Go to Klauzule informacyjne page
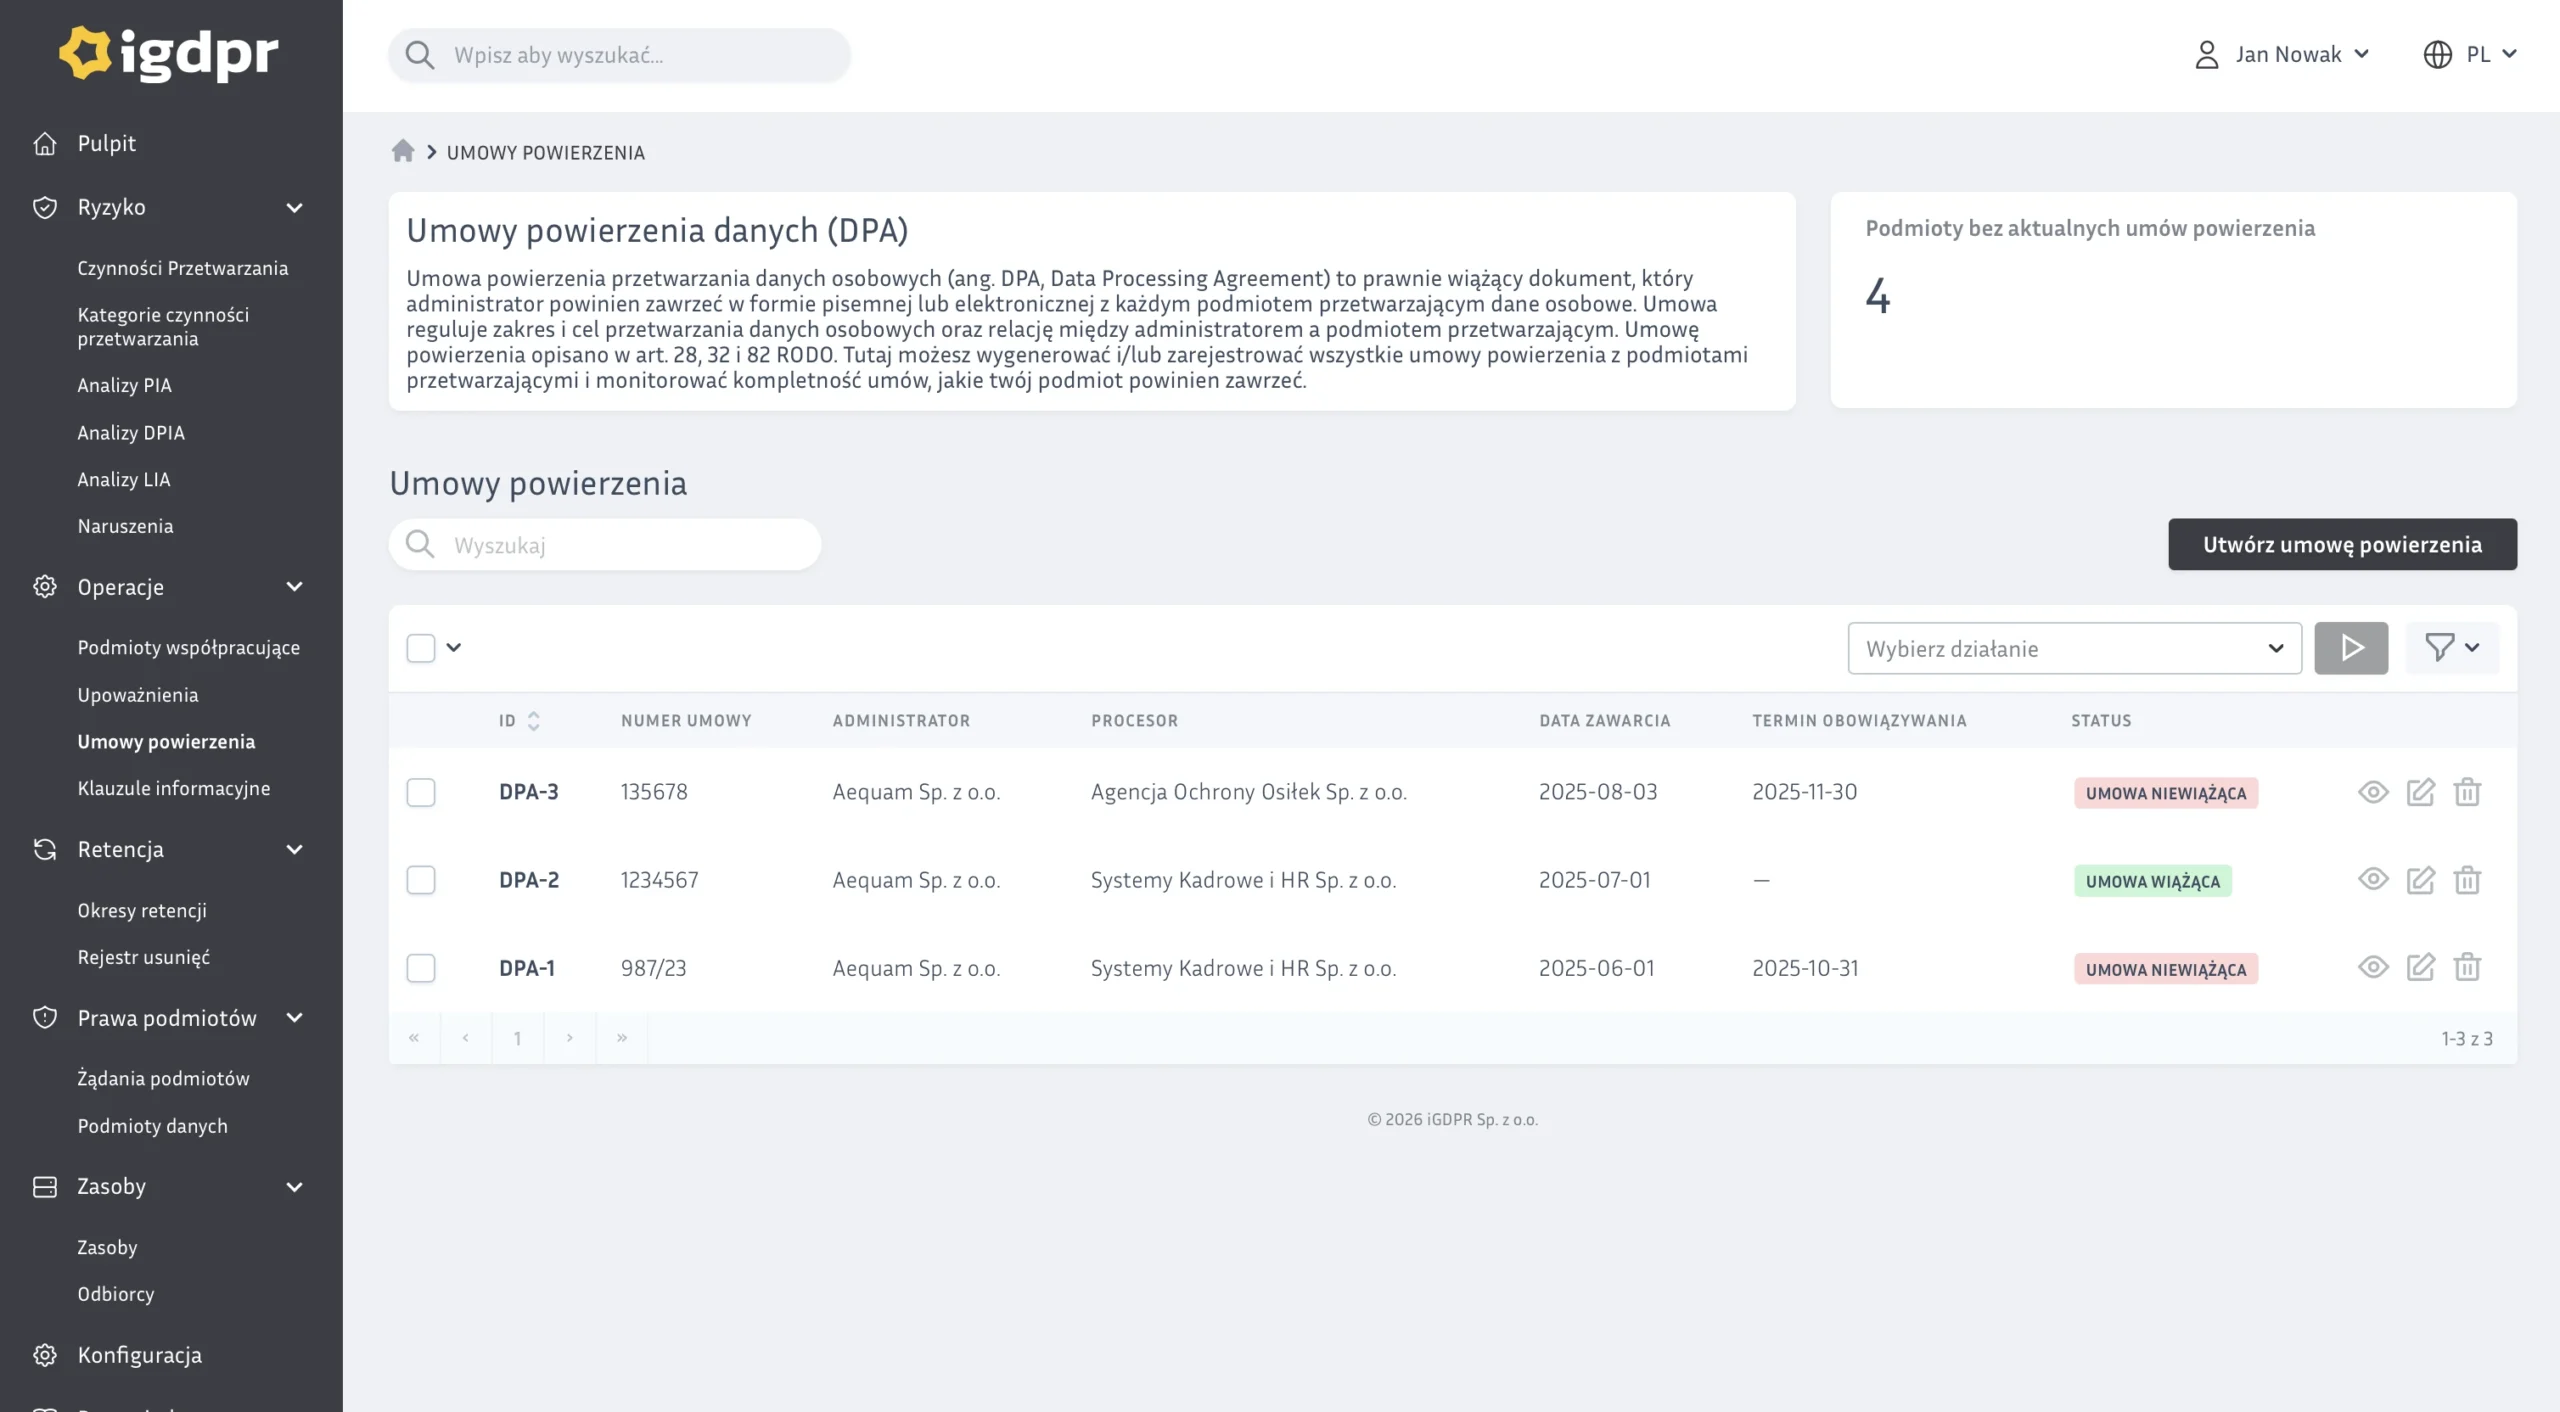The width and height of the screenshot is (2560, 1412). click(173, 788)
